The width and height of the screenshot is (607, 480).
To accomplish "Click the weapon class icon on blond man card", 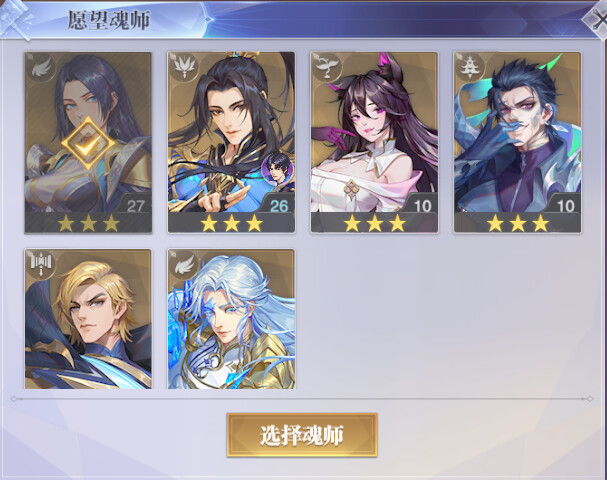I will coord(41,265).
